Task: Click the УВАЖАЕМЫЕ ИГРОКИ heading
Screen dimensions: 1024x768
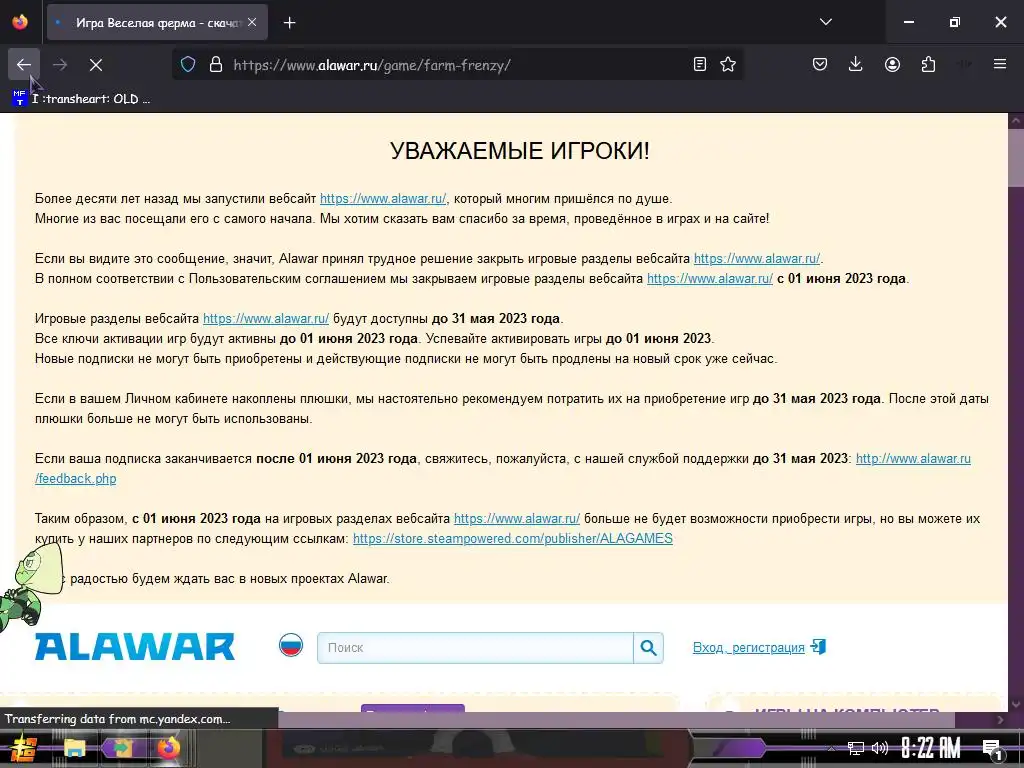Action: tap(520, 151)
